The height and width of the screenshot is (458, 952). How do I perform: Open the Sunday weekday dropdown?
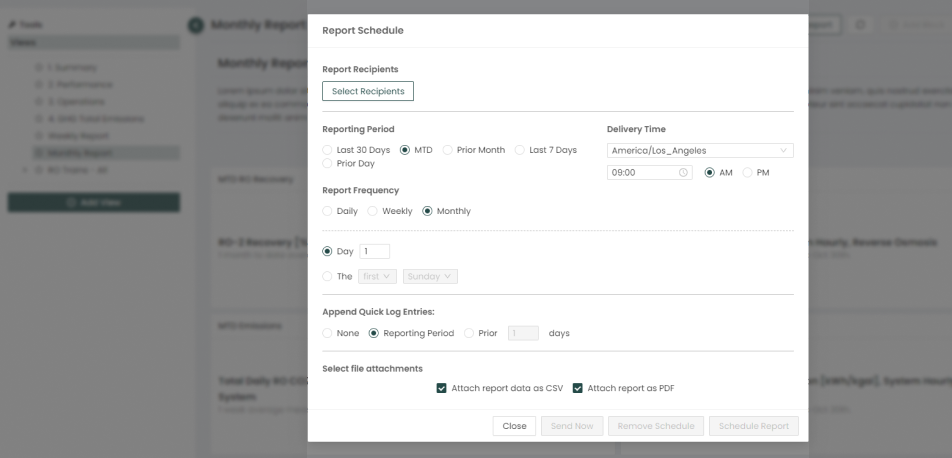tap(430, 276)
